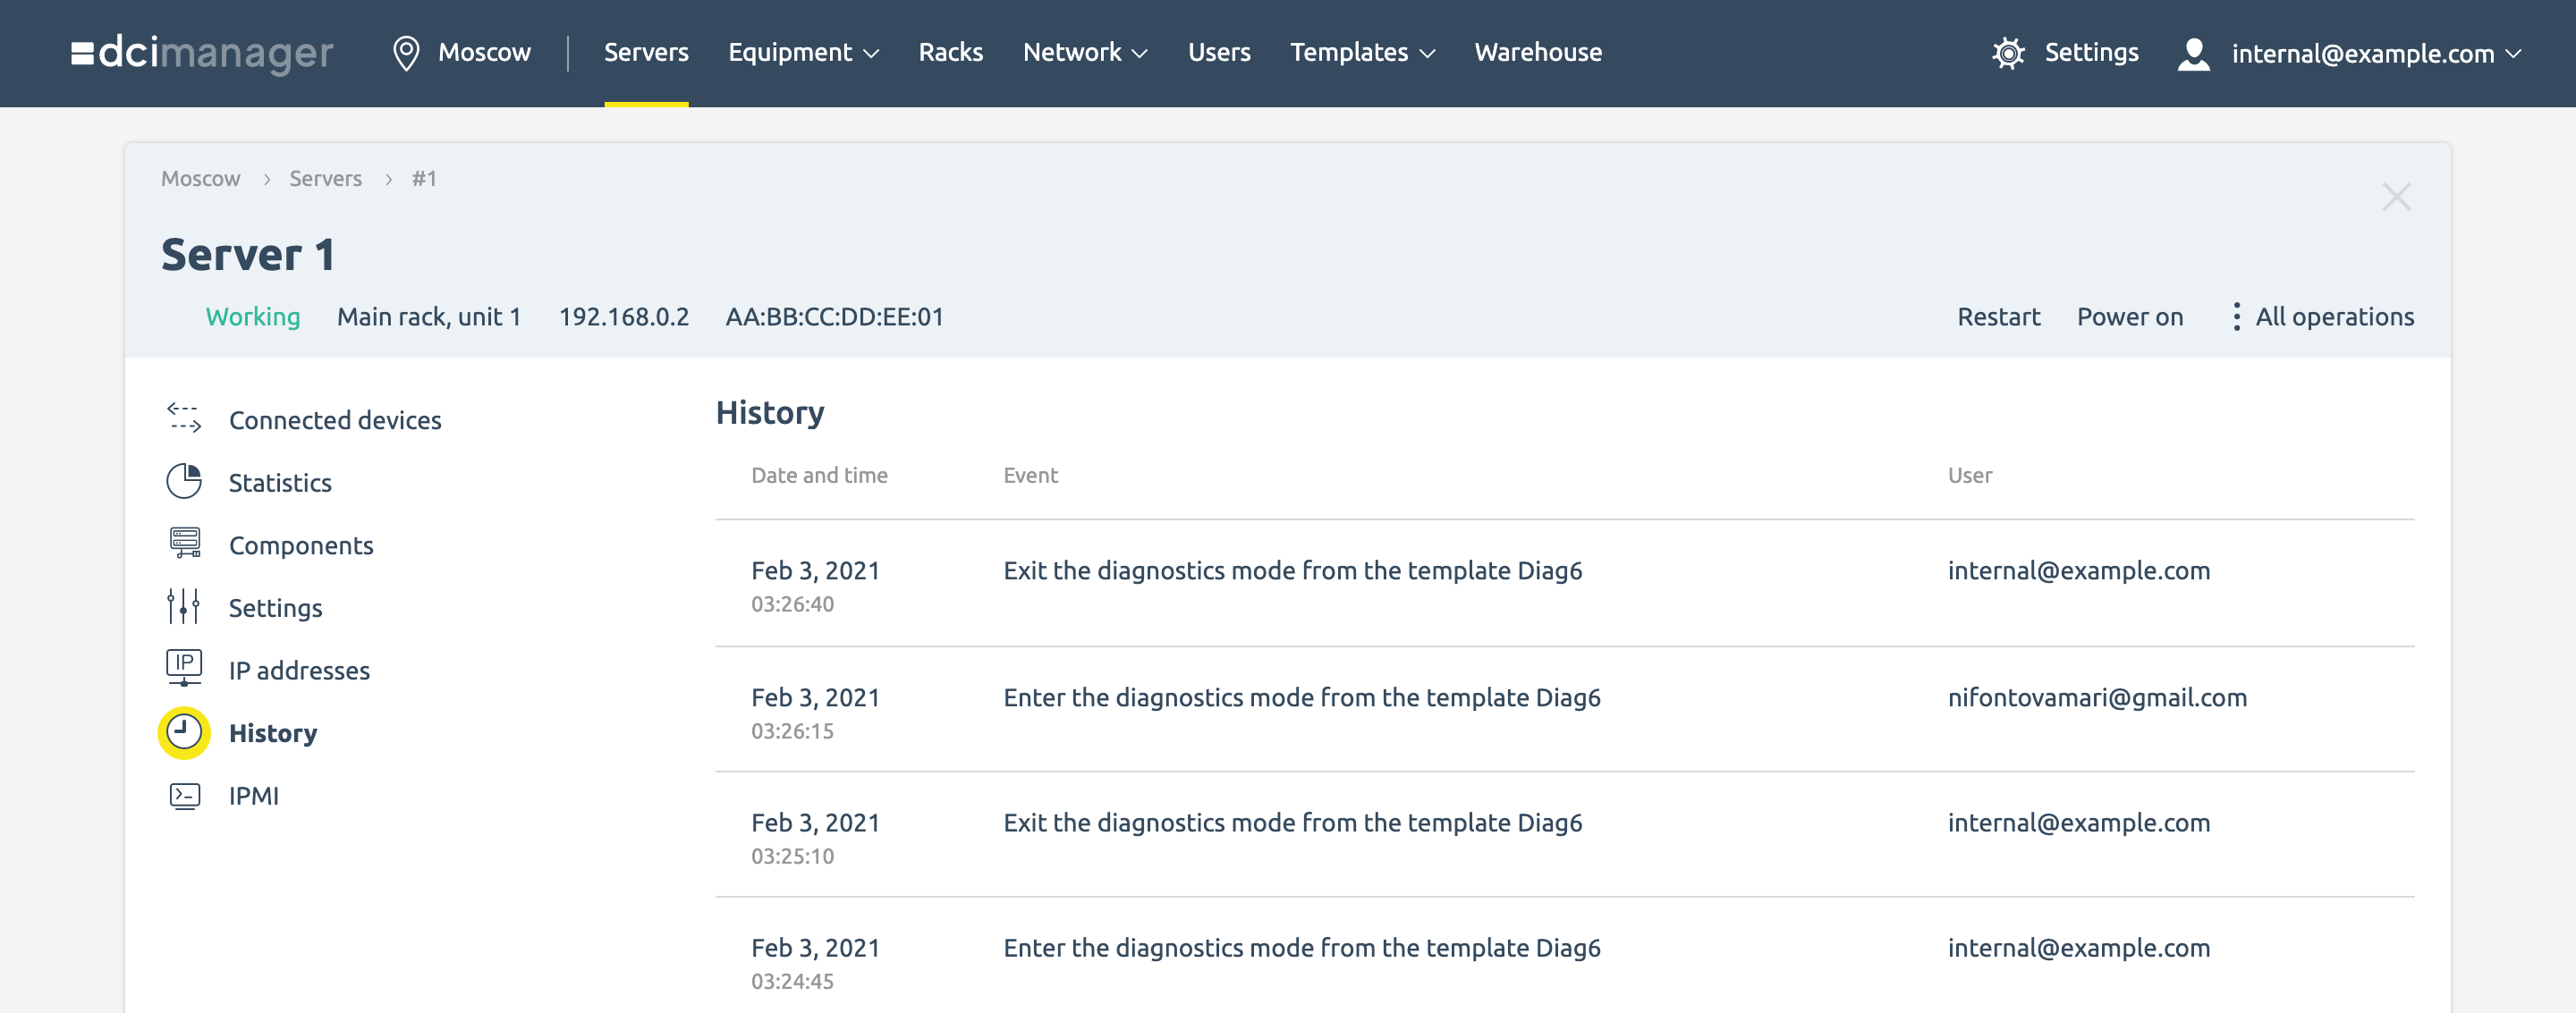Click Main rack, unit 1 text
2576x1013 pixels.
click(x=429, y=317)
